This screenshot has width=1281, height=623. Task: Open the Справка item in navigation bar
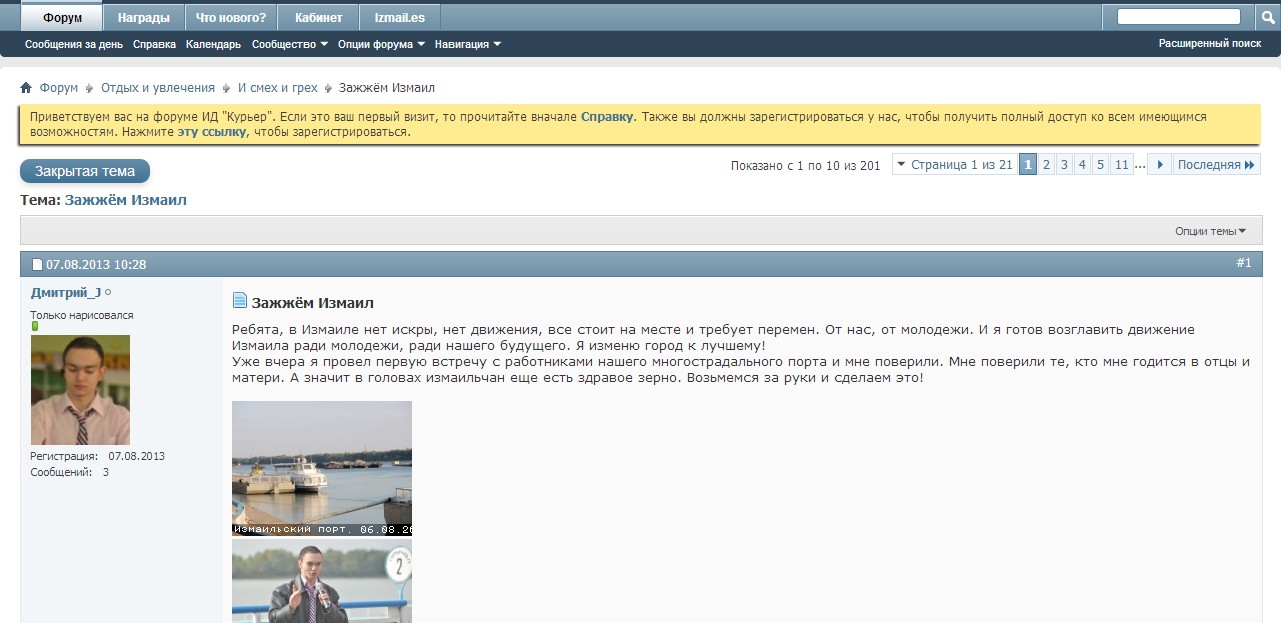(x=154, y=44)
